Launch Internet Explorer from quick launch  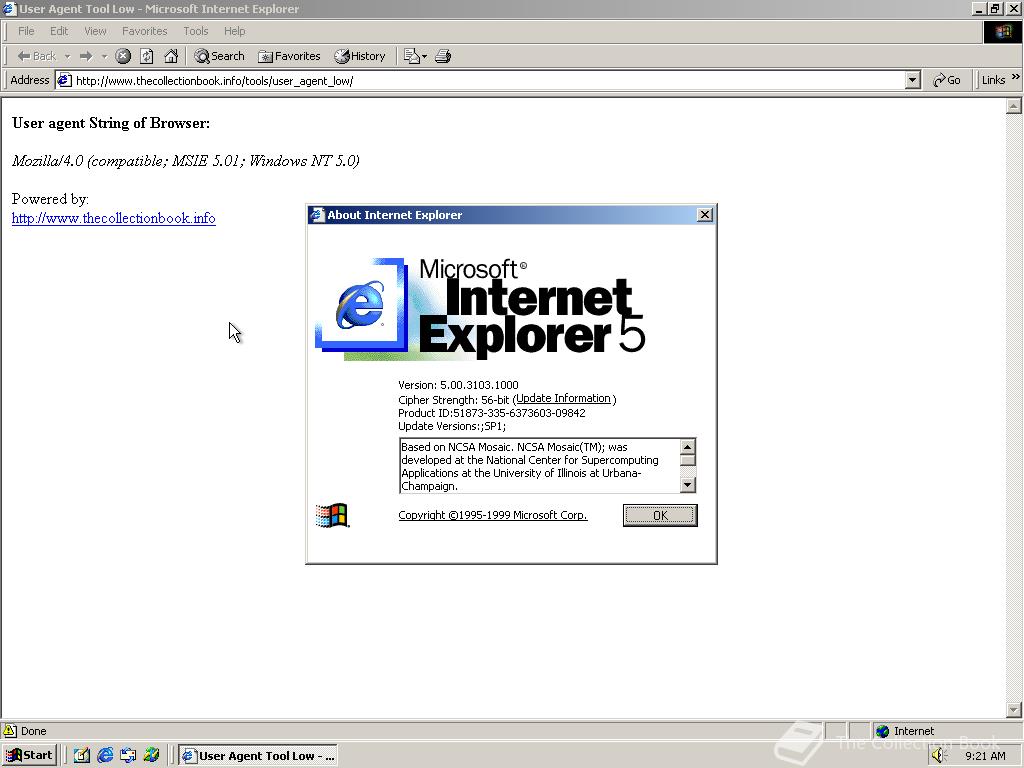pyautogui.click(x=105, y=756)
